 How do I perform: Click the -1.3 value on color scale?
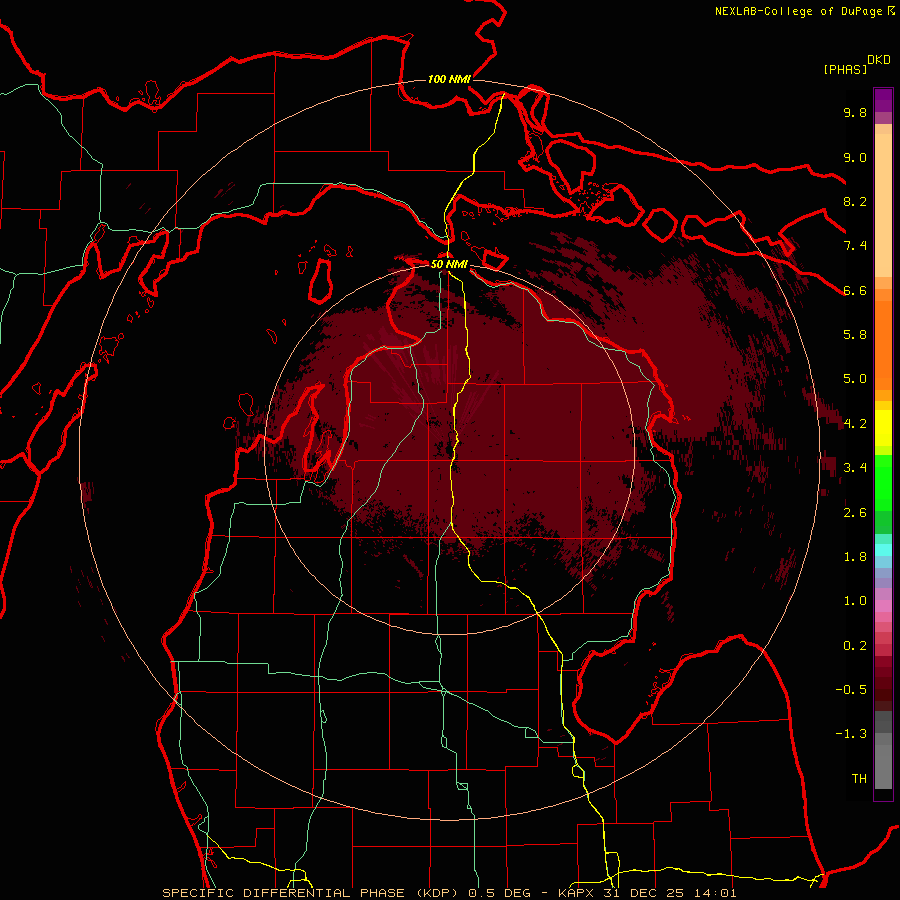point(851,734)
